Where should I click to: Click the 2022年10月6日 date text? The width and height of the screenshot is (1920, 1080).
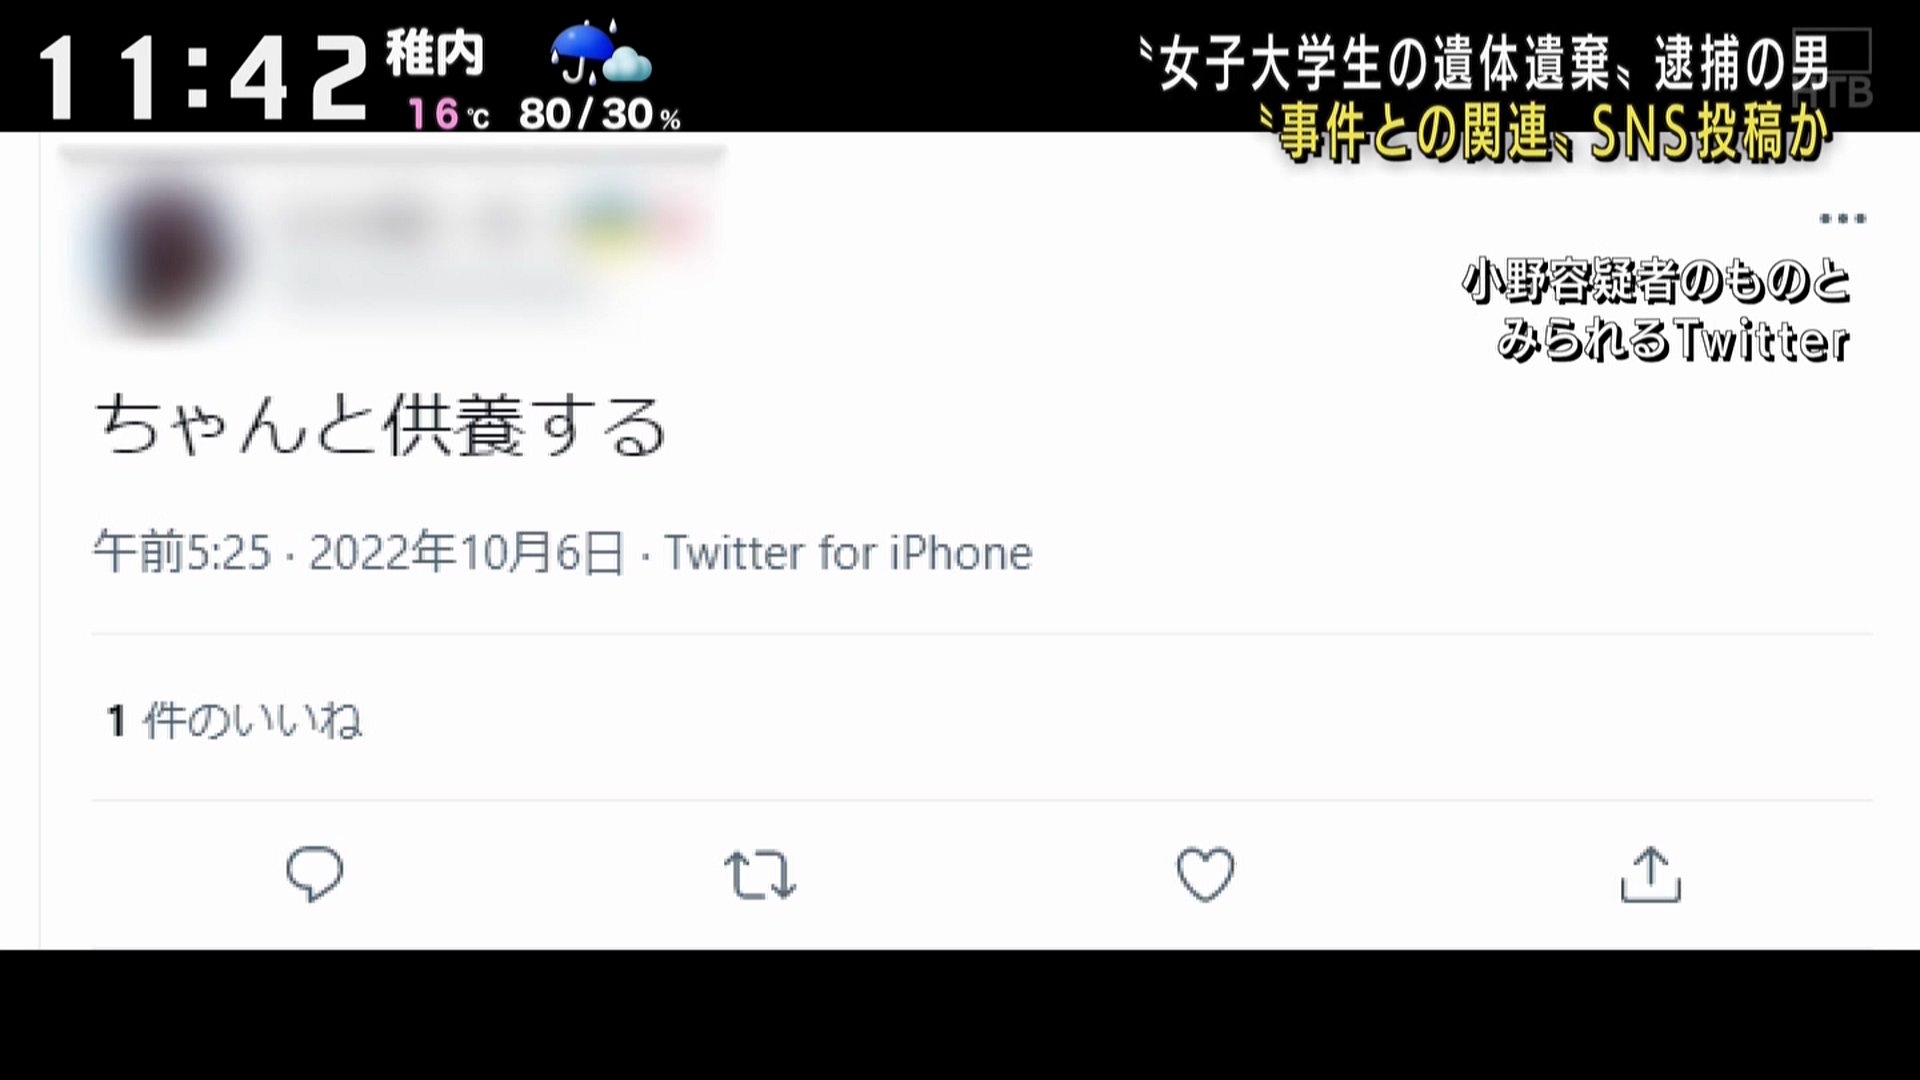pyautogui.click(x=466, y=552)
